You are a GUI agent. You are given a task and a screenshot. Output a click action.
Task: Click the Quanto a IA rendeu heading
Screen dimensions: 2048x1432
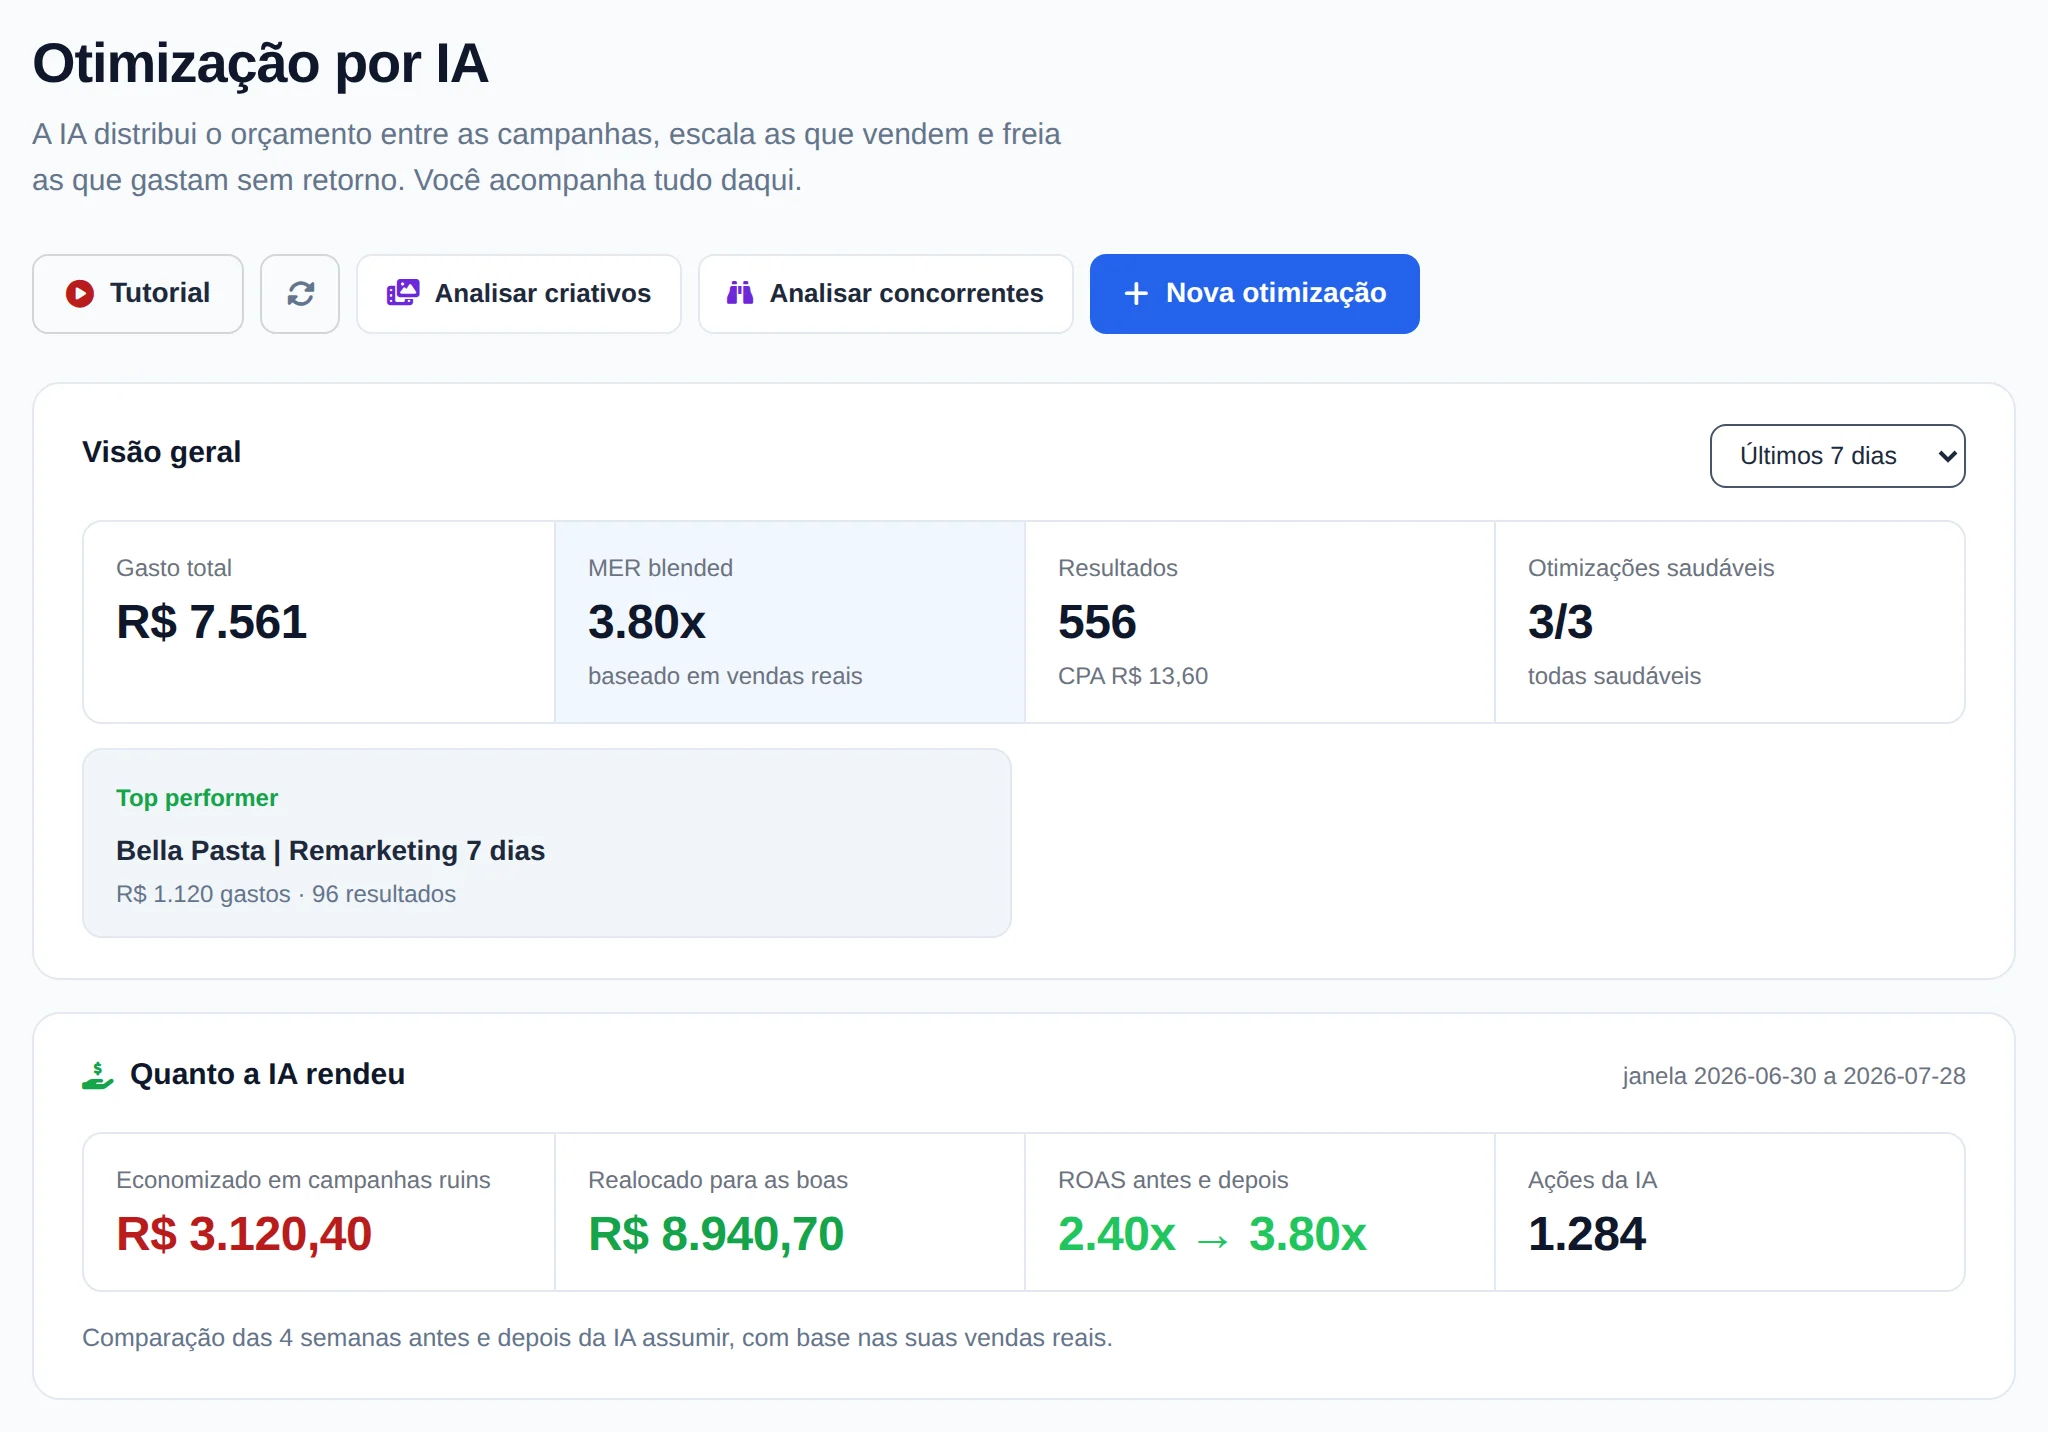(268, 1074)
